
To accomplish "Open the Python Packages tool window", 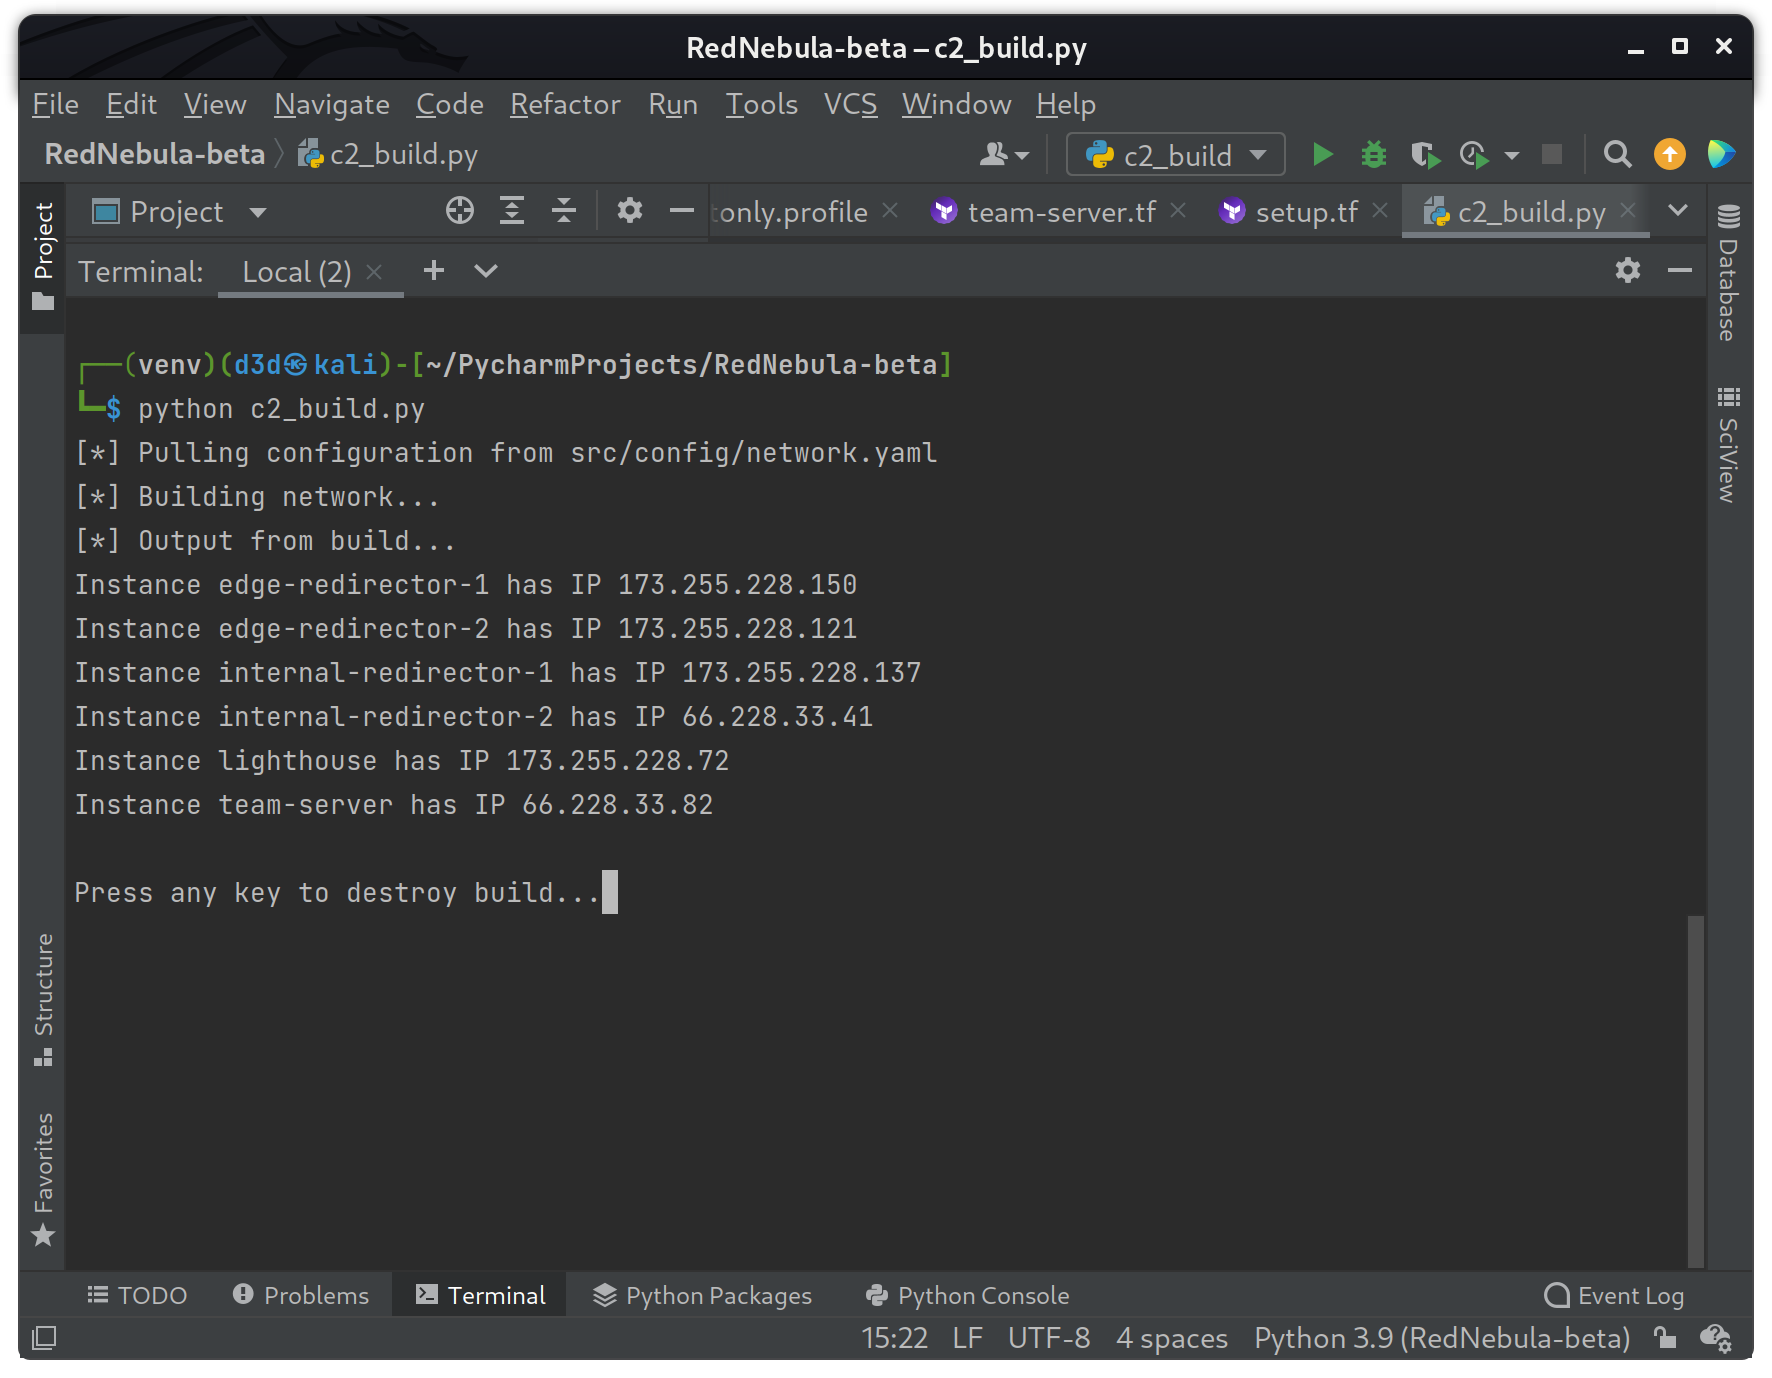I will pos(702,1295).
